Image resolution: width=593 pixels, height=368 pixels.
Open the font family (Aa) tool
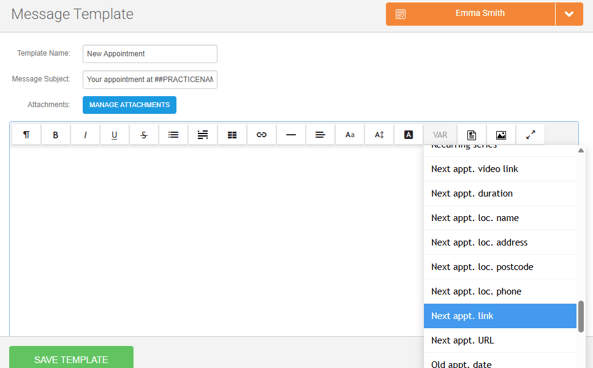tap(350, 135)
